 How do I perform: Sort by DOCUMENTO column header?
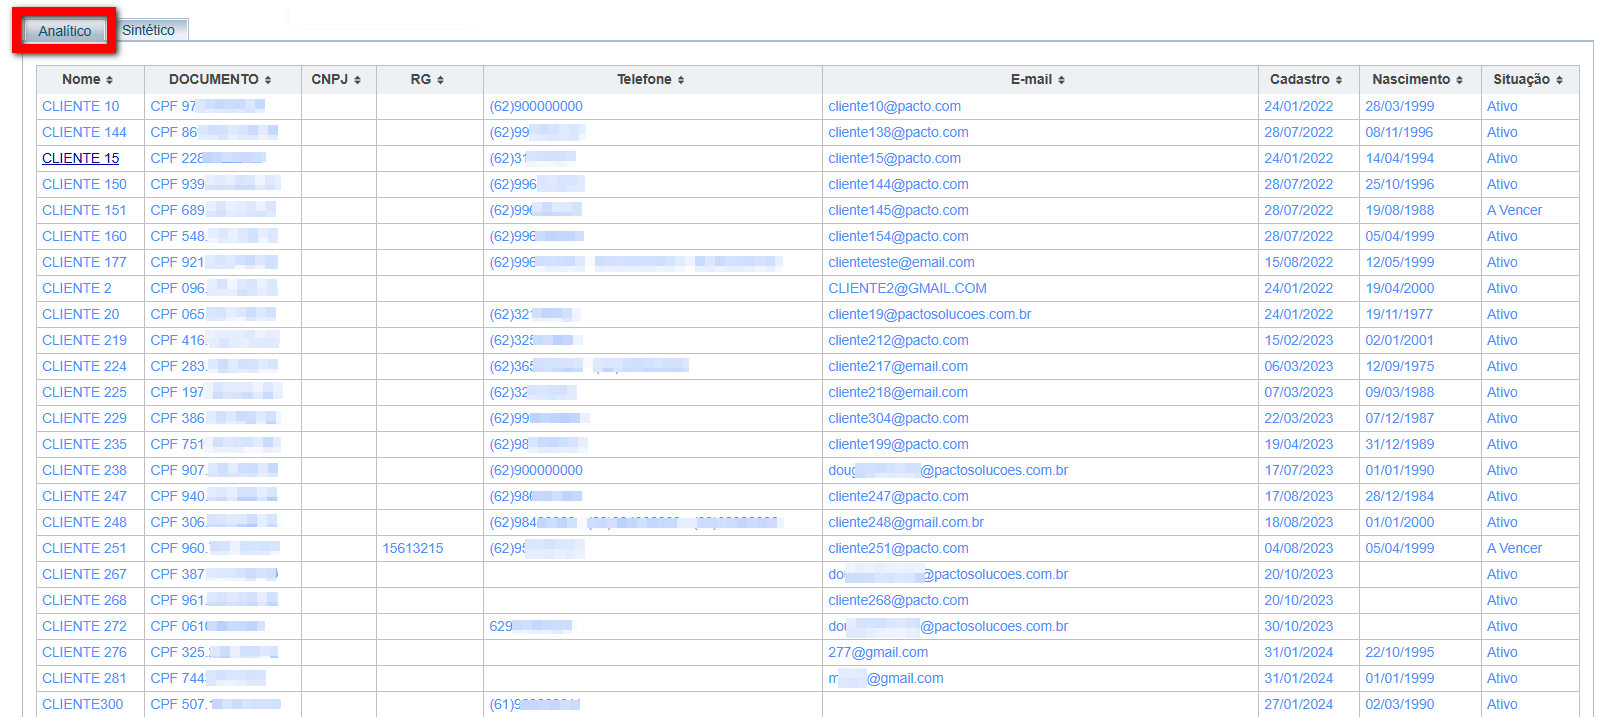coord(220,80)
